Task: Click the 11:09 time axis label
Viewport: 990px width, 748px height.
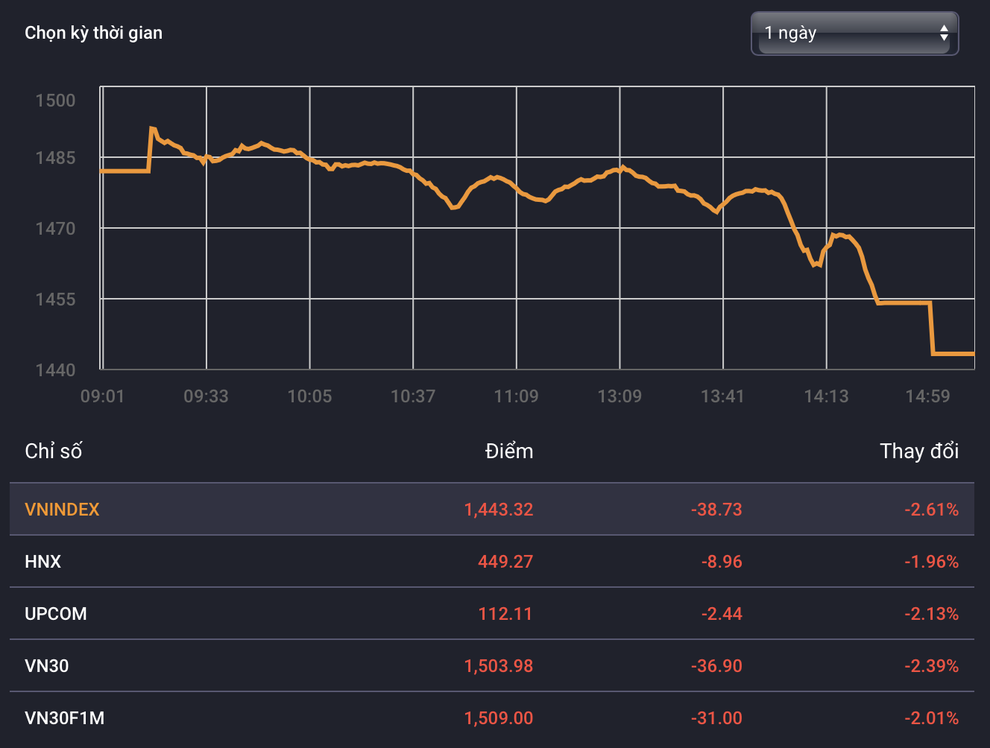Action: [x=516, y=396]
